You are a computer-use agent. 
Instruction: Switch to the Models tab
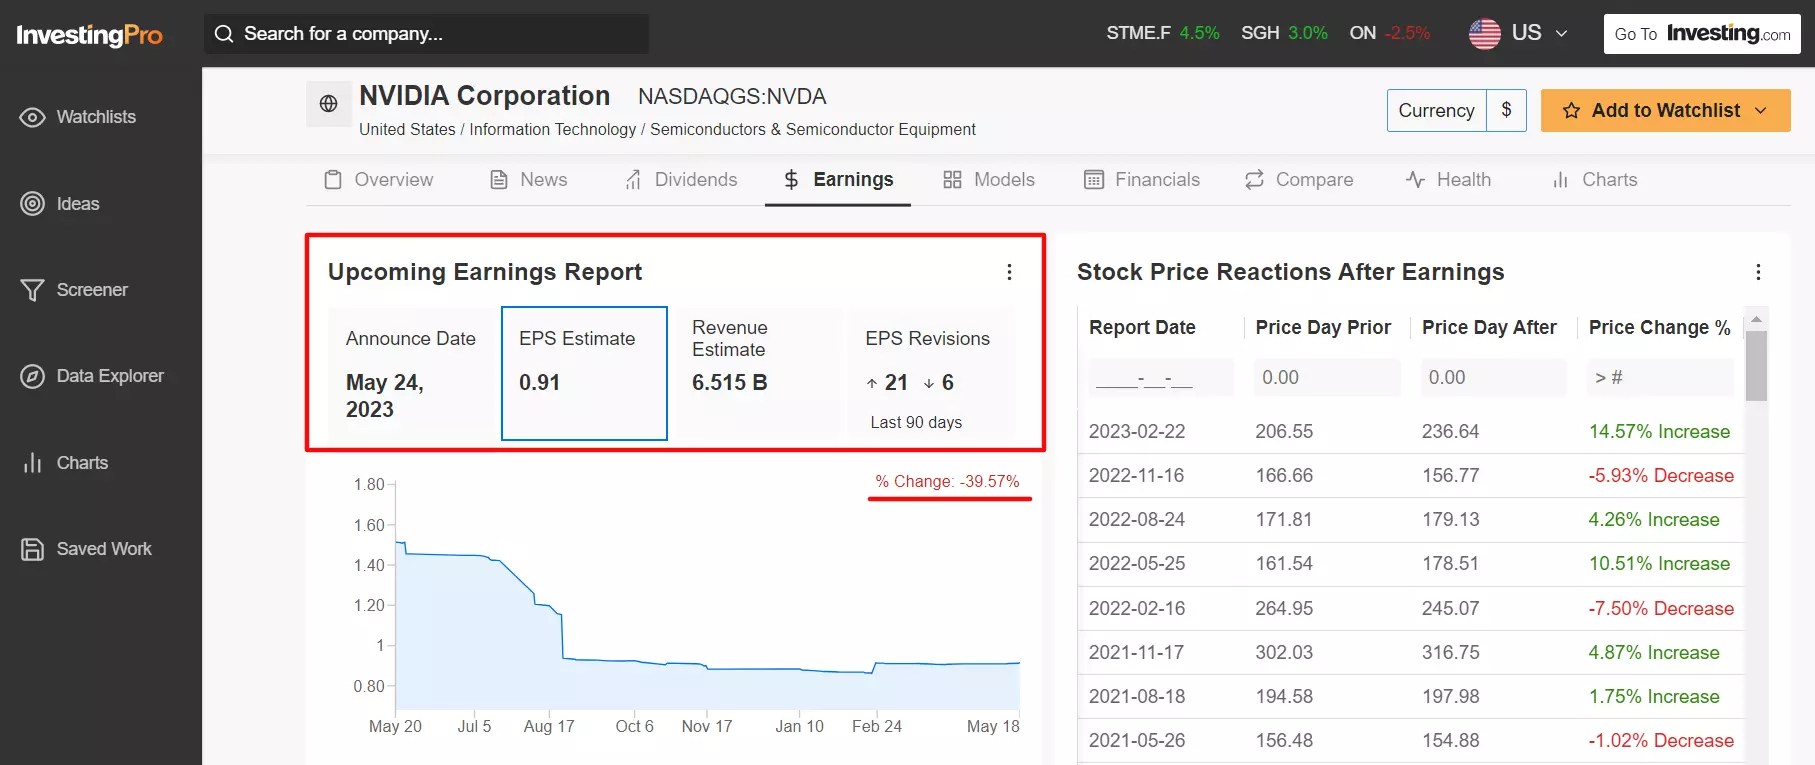pos(989,180)
